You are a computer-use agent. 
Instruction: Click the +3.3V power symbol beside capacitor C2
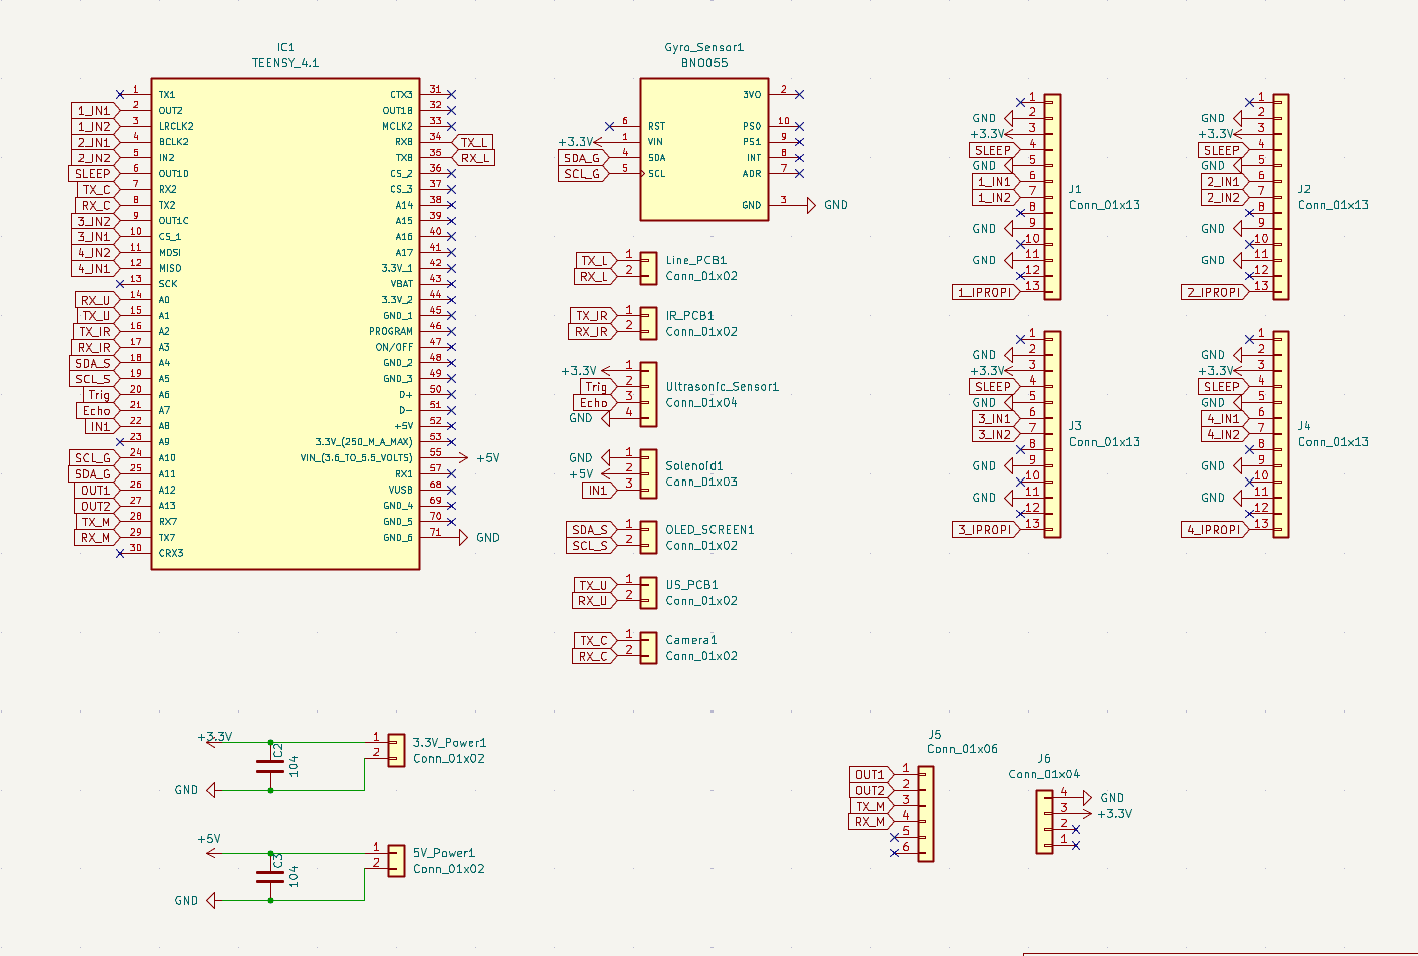pos(215,738)
